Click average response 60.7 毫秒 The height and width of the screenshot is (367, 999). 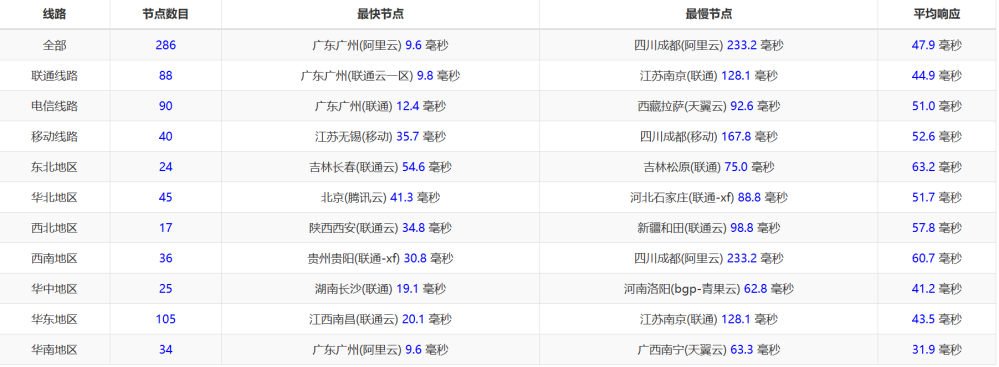tap(937, 258)
